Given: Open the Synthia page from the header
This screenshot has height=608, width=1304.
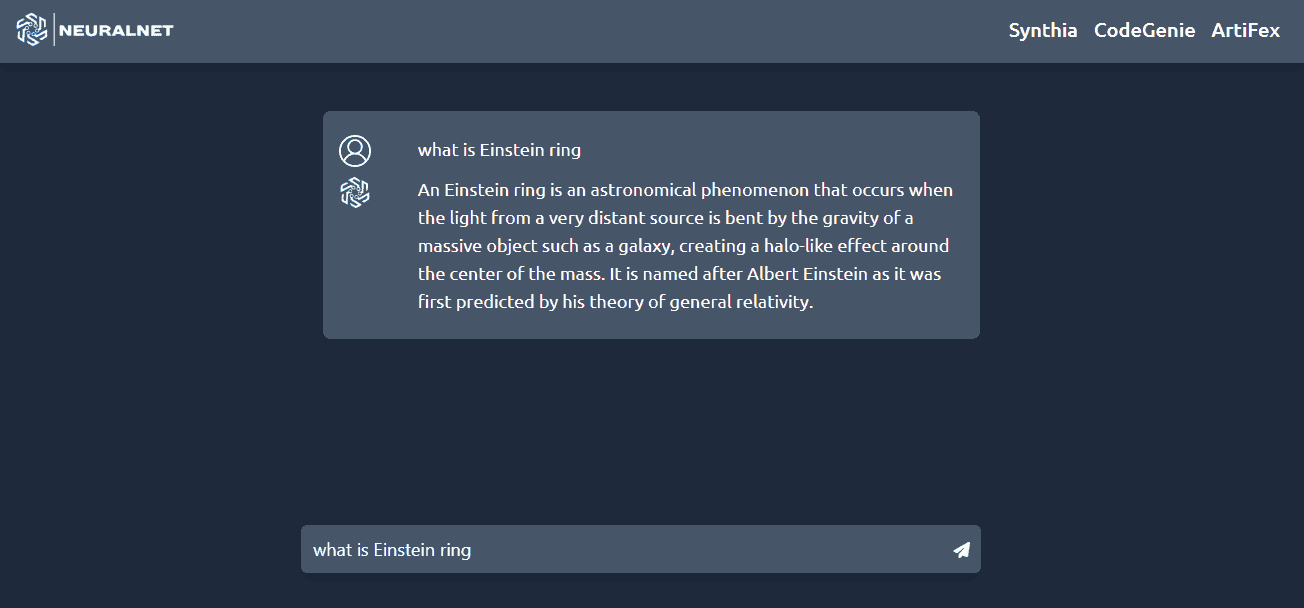Looking at the screenshot, I should pyautogui.click(x=1043, y=30).
